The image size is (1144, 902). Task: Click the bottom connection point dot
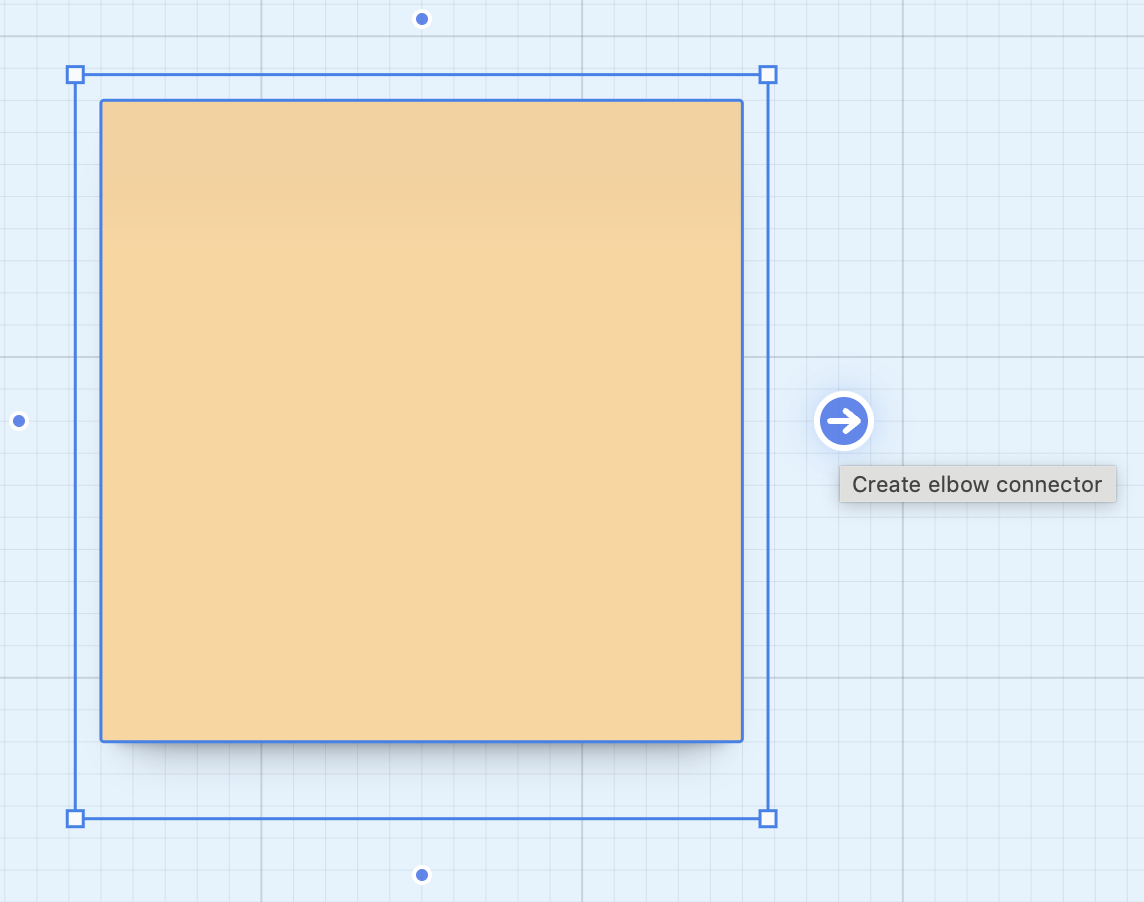[422, 874]
